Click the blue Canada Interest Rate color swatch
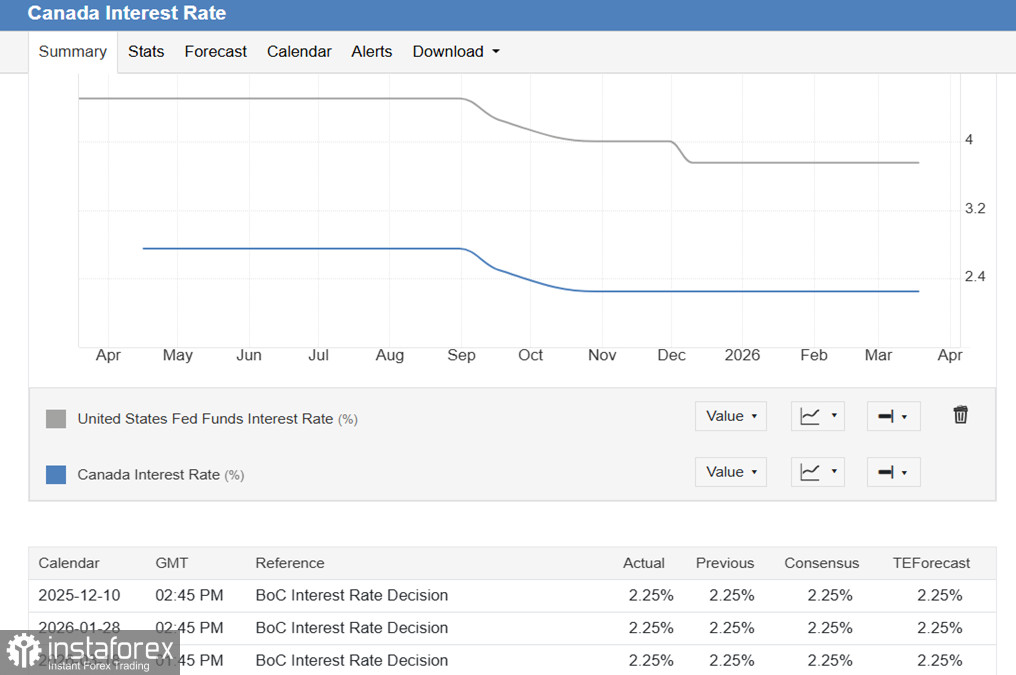Viewport: 1016px width, 675px height. pos(56,475)
